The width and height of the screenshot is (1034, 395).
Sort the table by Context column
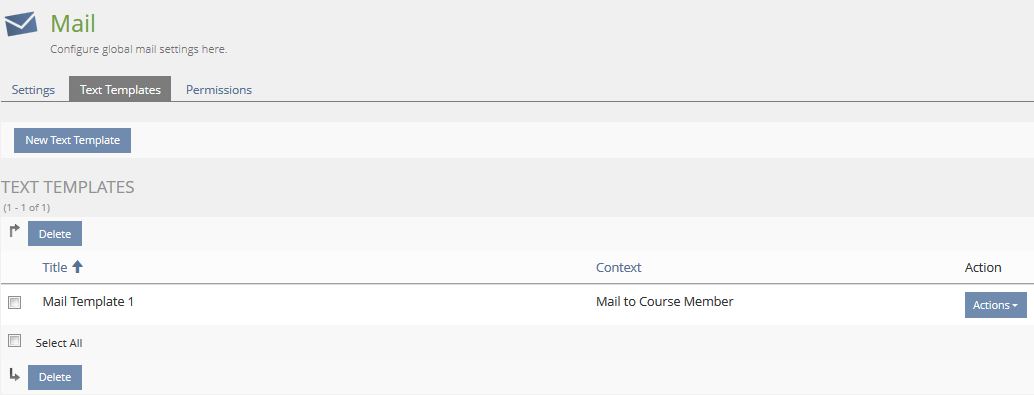pyautogui.click(x=619, y=267)
